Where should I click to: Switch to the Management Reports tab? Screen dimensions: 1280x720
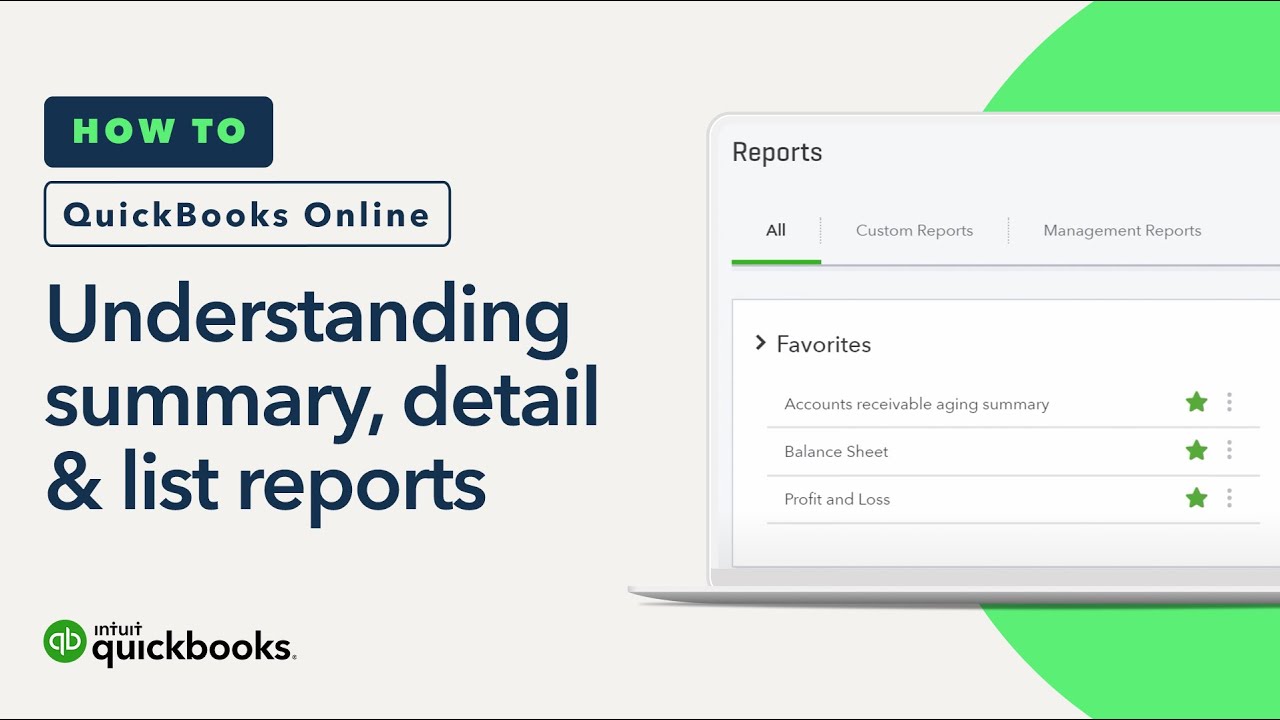(1122, 230)
